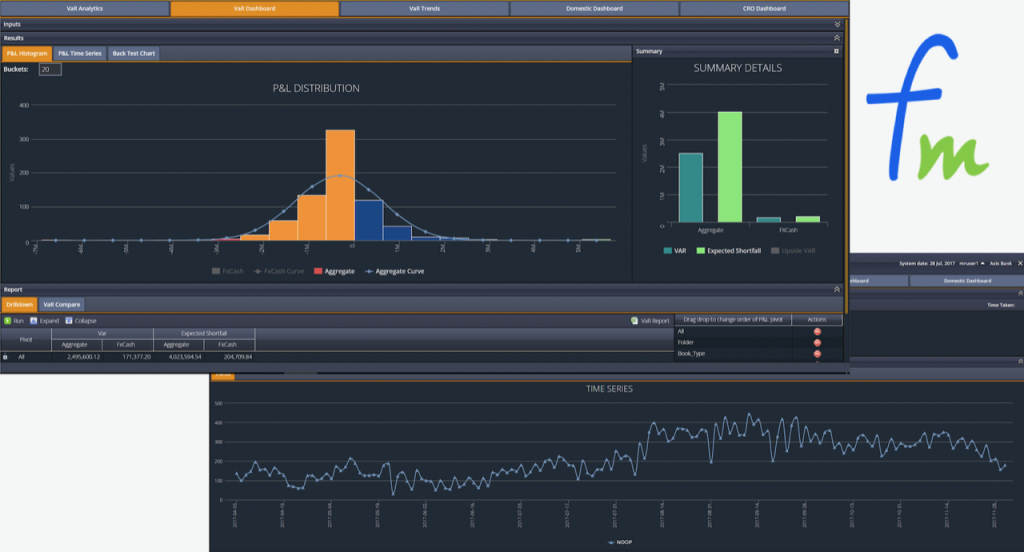Maximize the Summary panel icon
The height and width of the screenshot is (552, 1024).
pyautogui.click(x=837, y=51)
